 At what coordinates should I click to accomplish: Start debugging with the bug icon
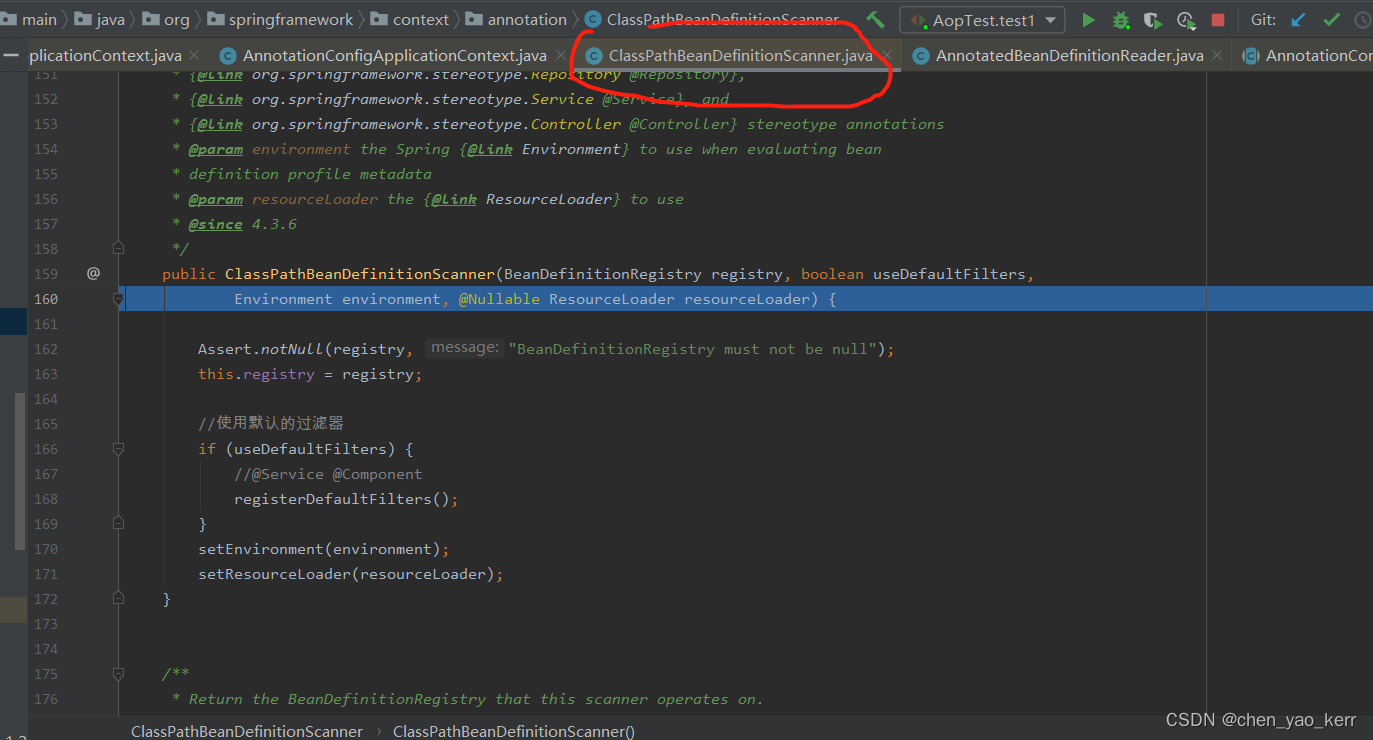1121,20
